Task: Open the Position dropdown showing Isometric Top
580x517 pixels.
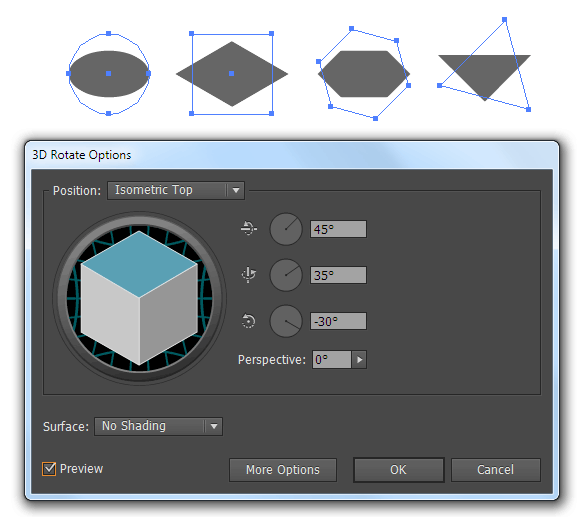Action: (x=176, y=190)
